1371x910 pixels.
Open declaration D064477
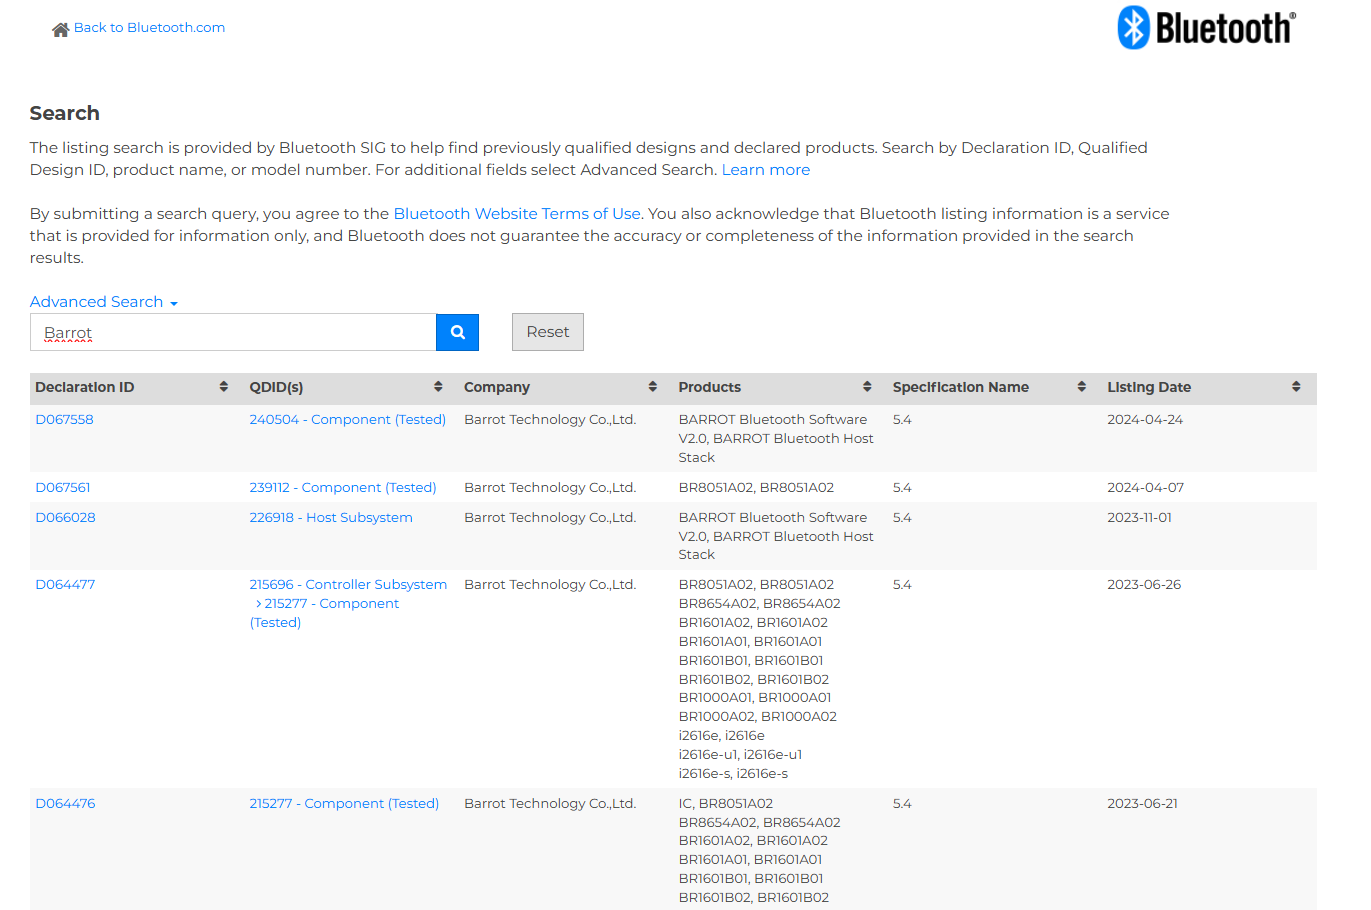(65, 585)
